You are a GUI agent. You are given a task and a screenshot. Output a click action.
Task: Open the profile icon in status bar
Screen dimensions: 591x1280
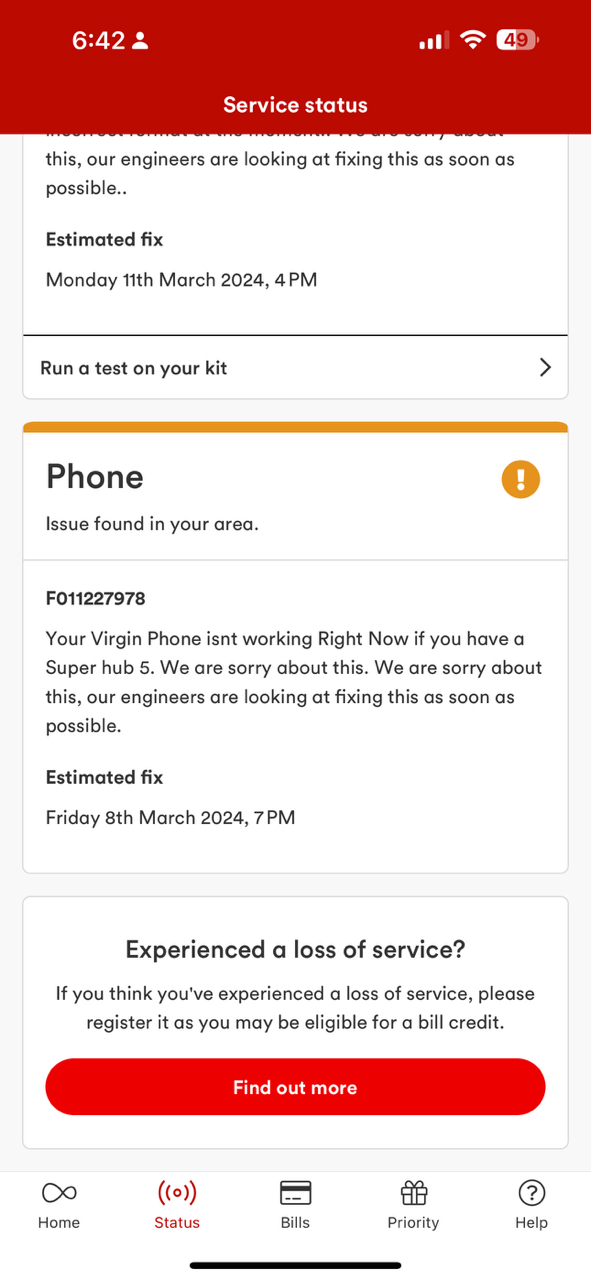[x=139, y=40]
